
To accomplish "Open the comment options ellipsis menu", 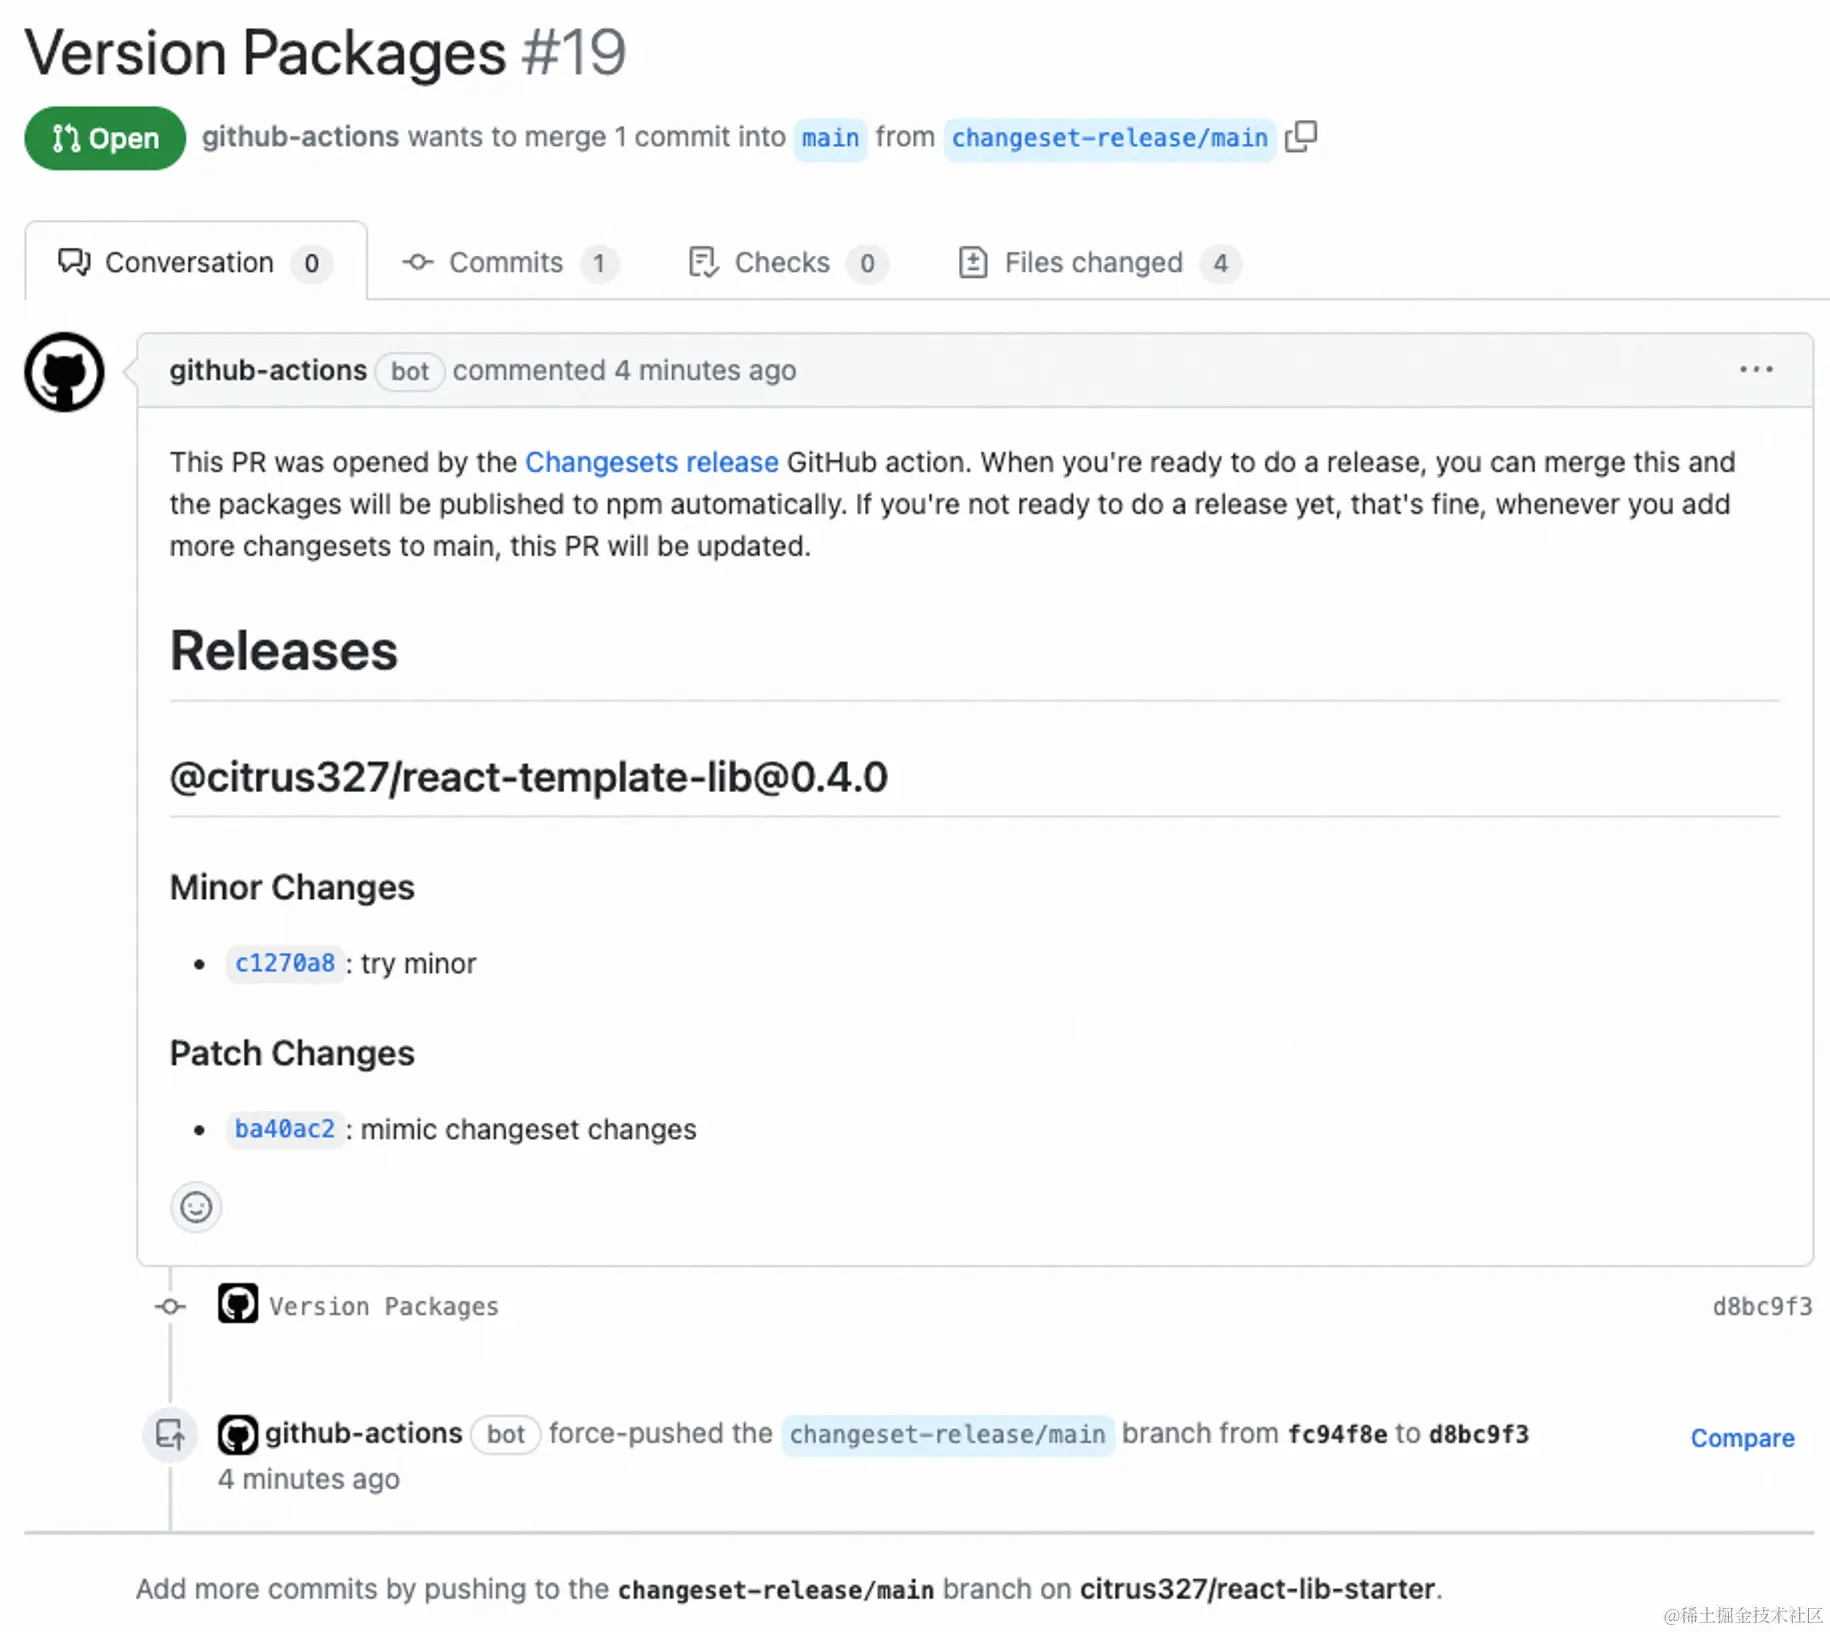I will [x=1756, y=370].
